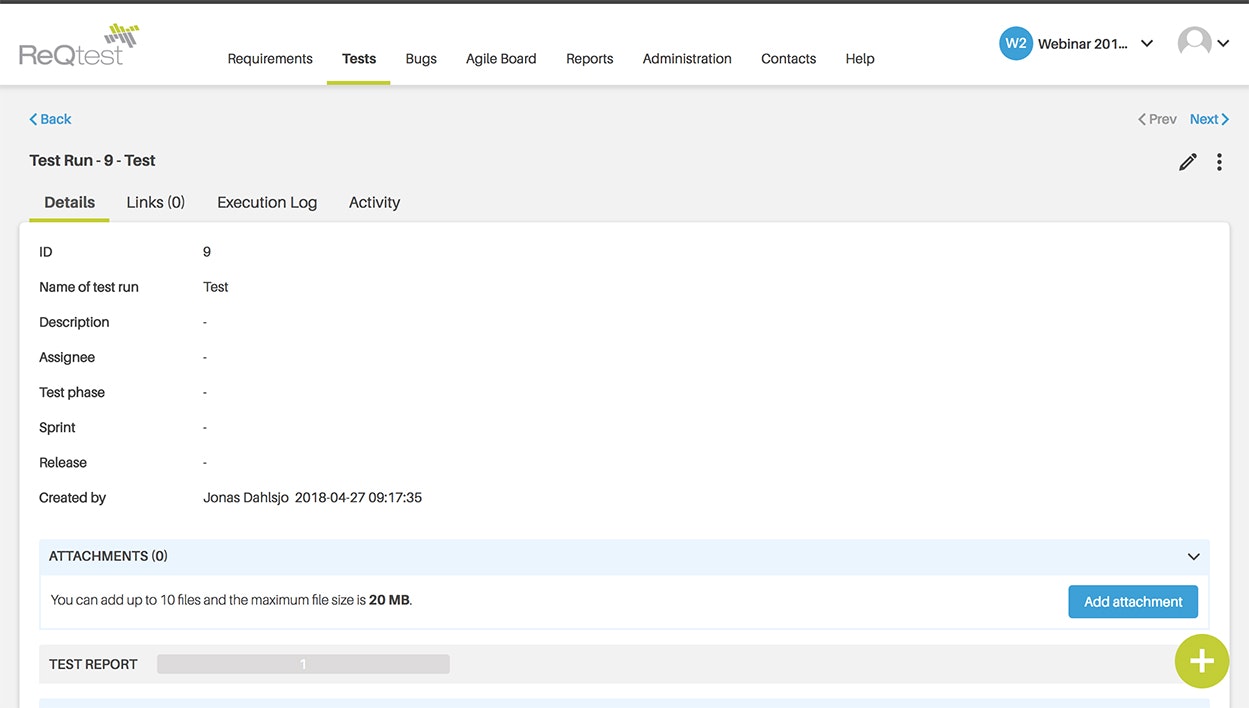Expand the Webinar project dropdown arrow
1249x708 pixels.
pos(1147,44)
